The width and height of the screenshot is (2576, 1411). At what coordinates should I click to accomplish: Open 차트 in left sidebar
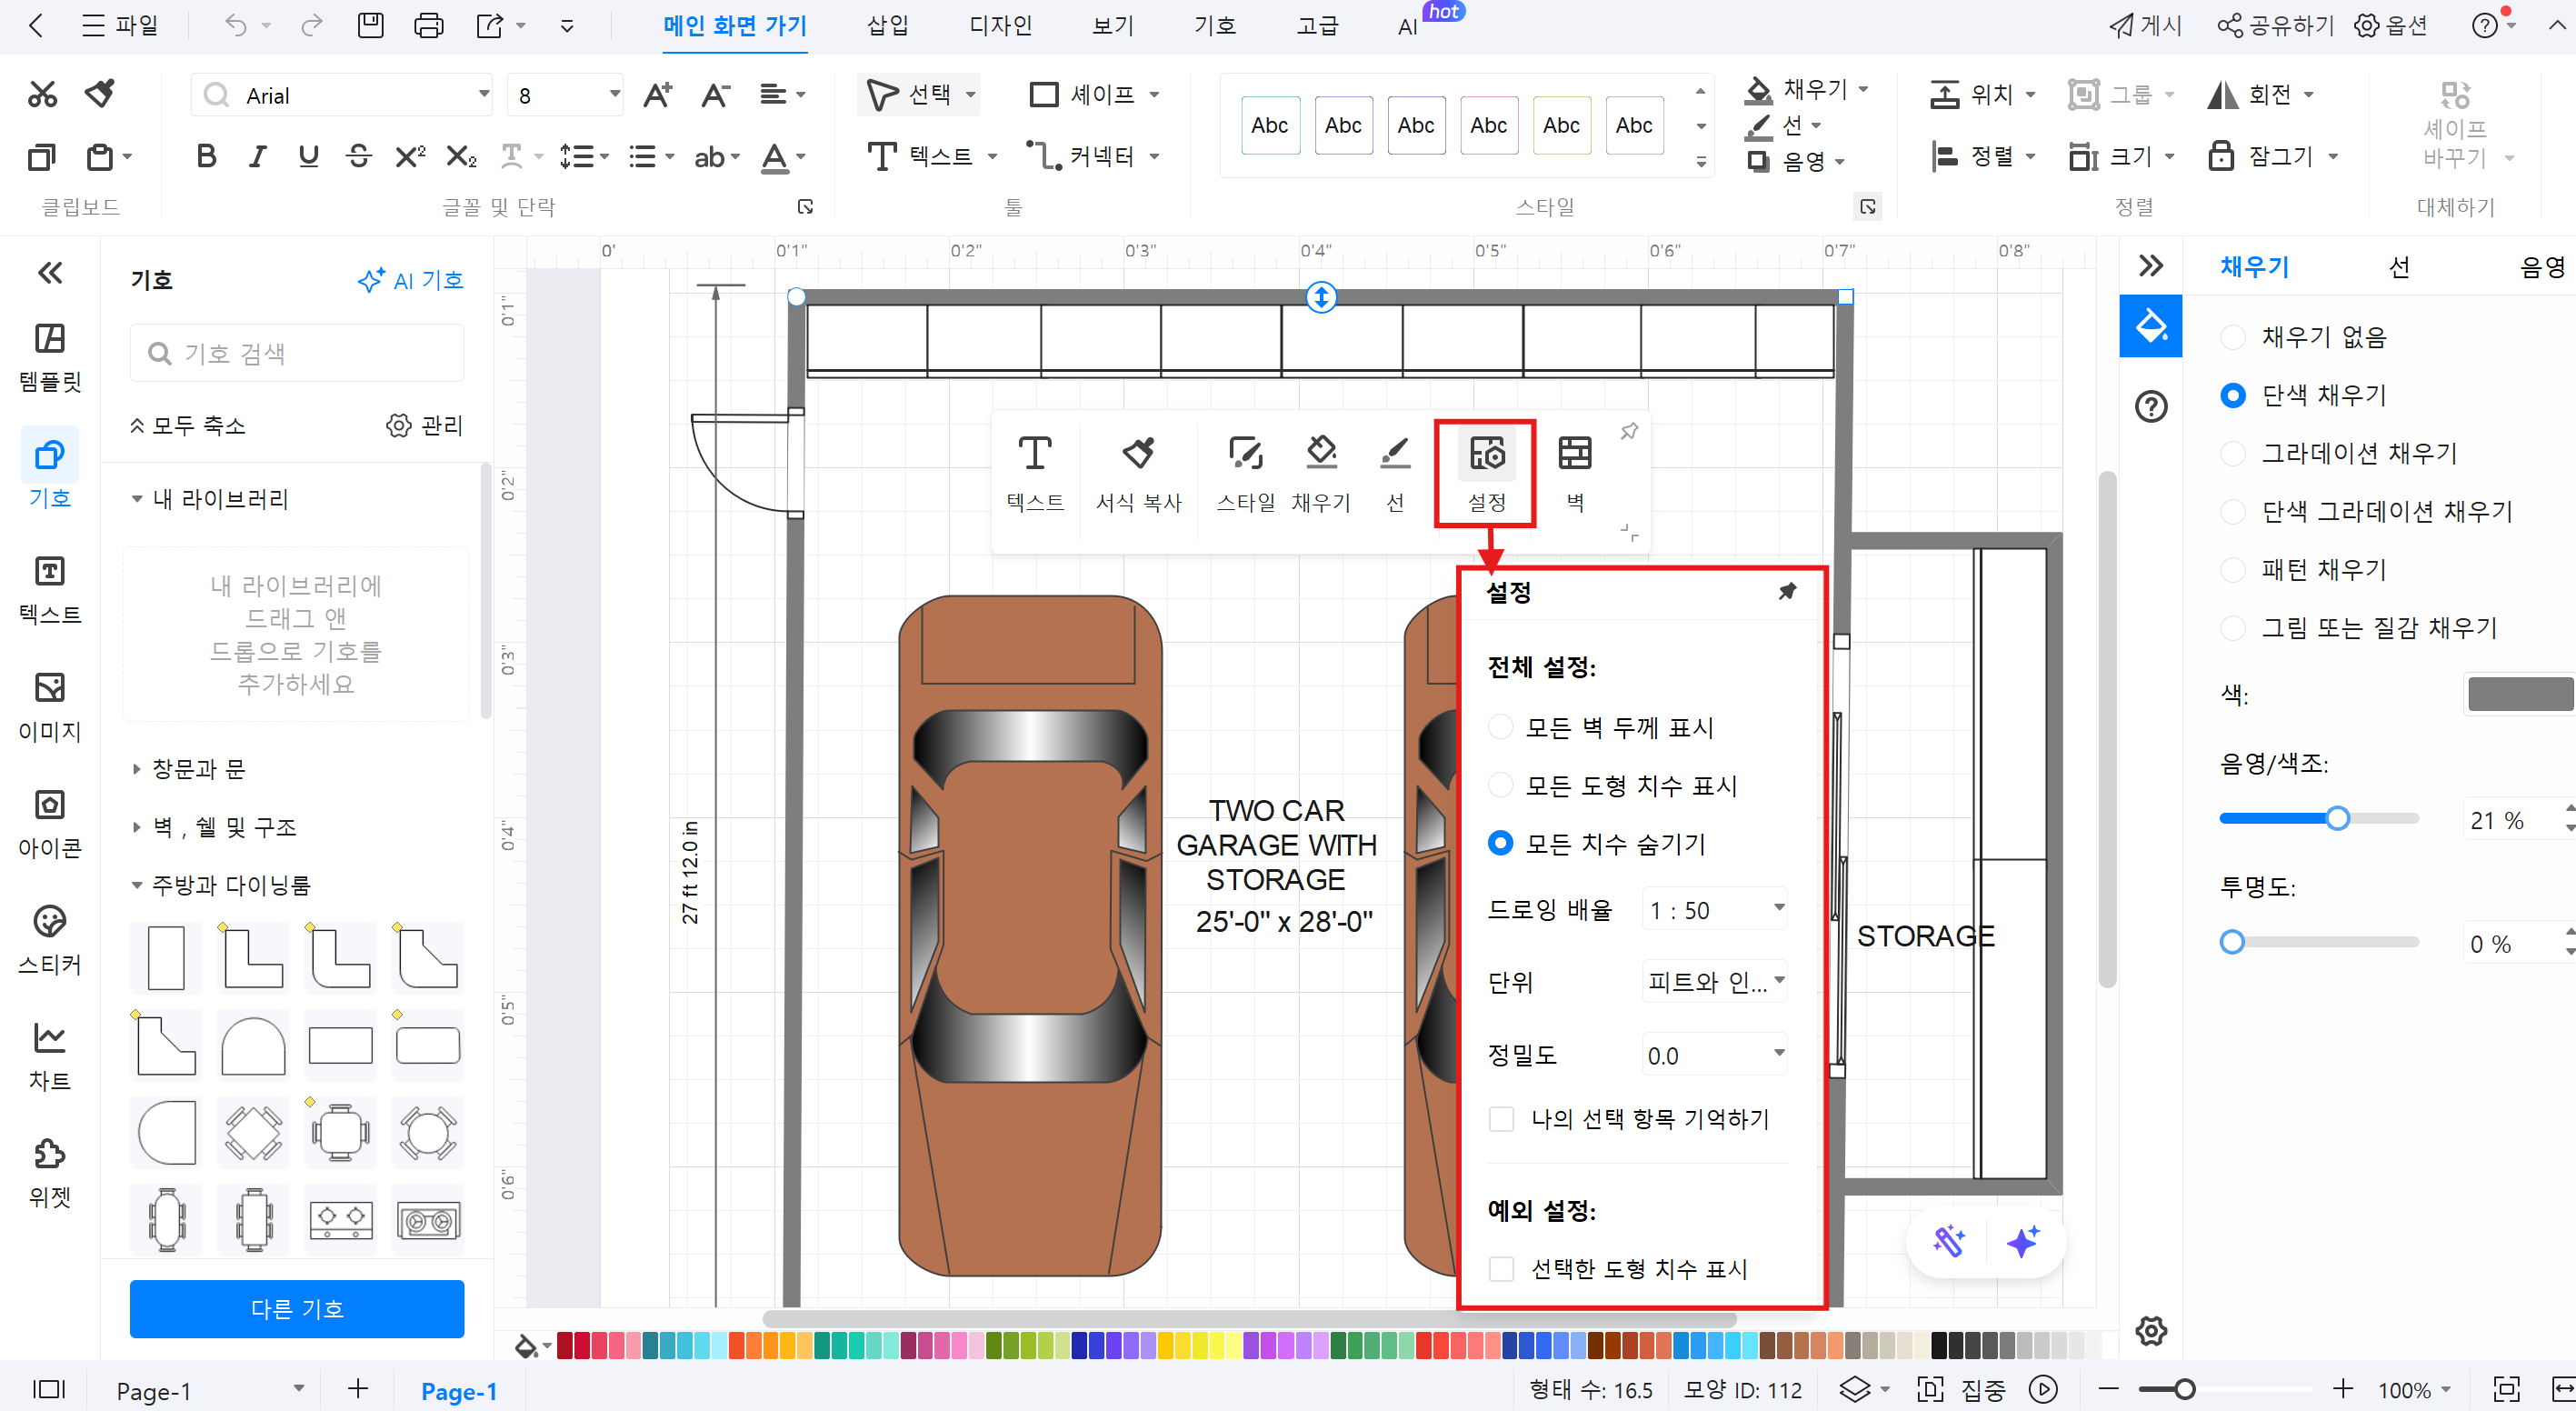[50, 1058]
